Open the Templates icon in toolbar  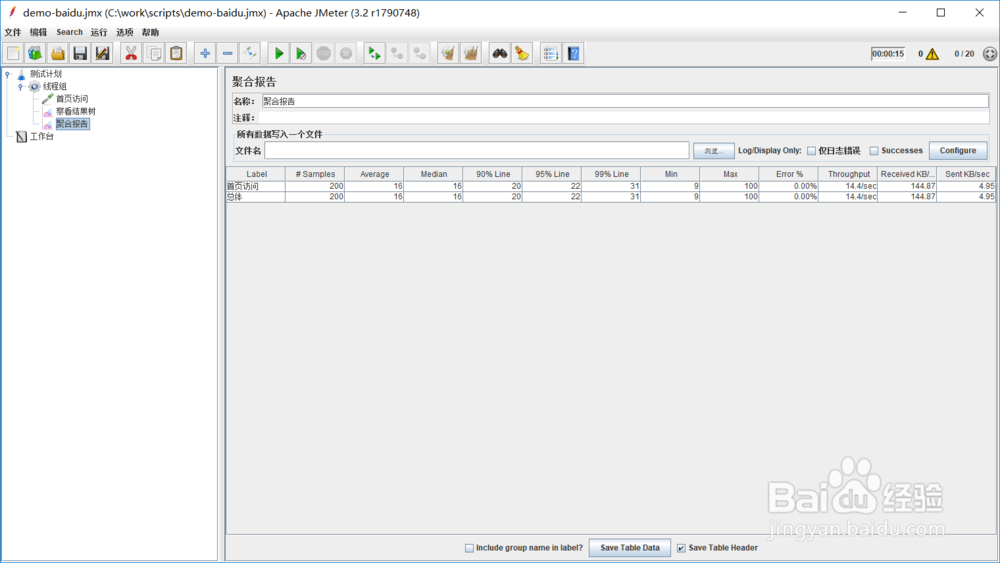pyautogui.click(x=35, y=54)
